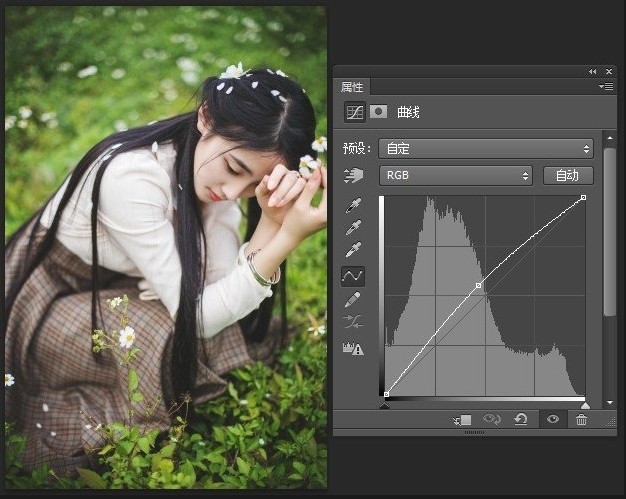Switch to the 属性 properties tab
The image size is (626, 499).
(352, 87)
